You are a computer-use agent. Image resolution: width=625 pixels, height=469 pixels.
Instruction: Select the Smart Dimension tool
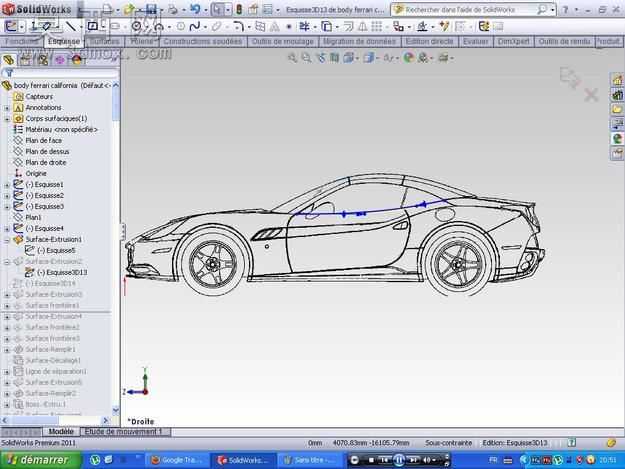click(46, 27)
